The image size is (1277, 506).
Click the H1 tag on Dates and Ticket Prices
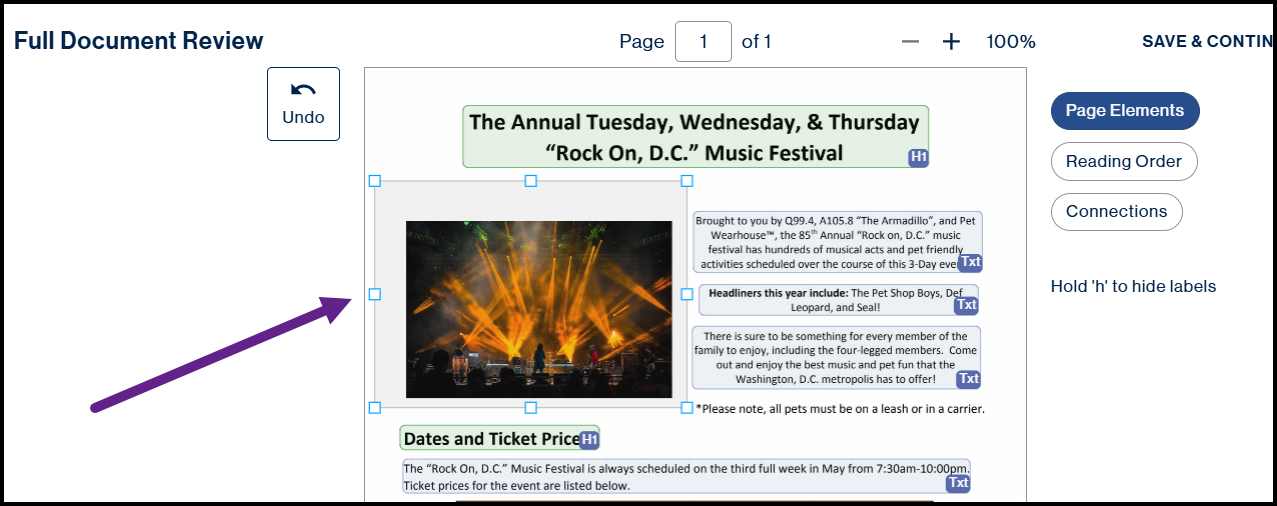589,440
